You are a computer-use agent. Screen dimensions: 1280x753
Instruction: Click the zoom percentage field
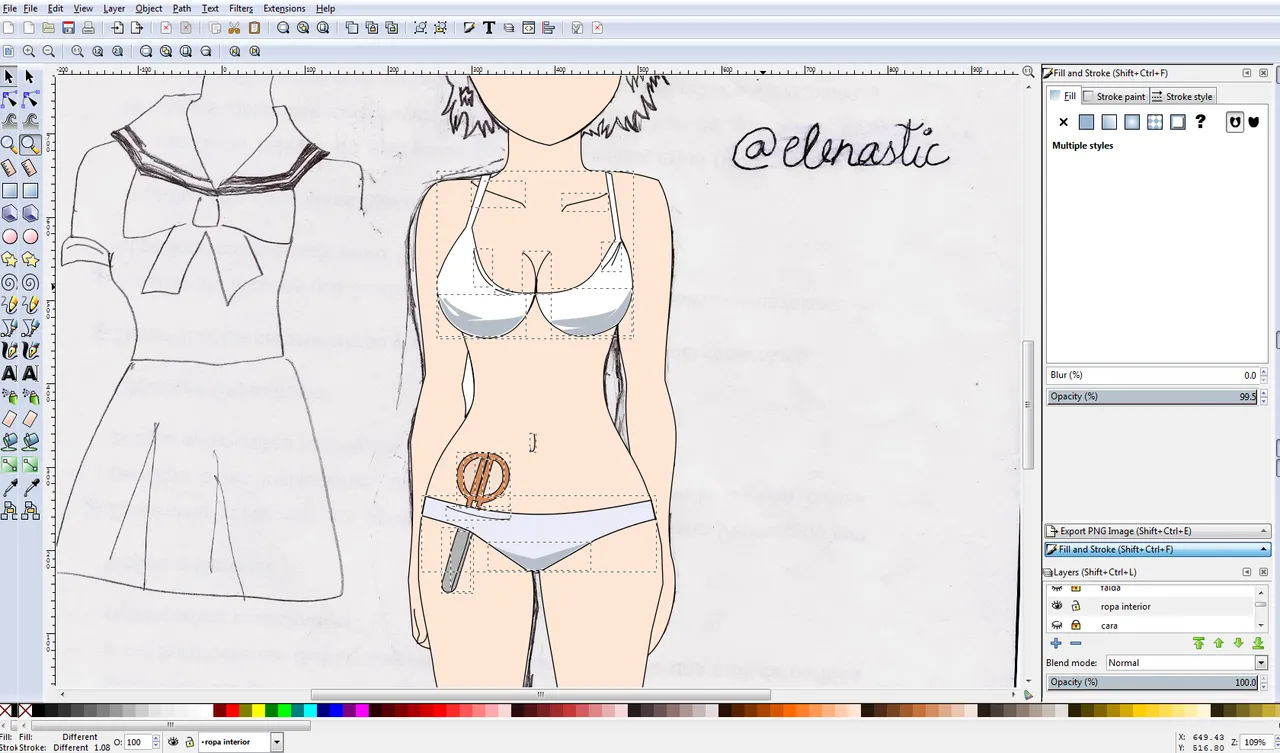point(1255,742)
